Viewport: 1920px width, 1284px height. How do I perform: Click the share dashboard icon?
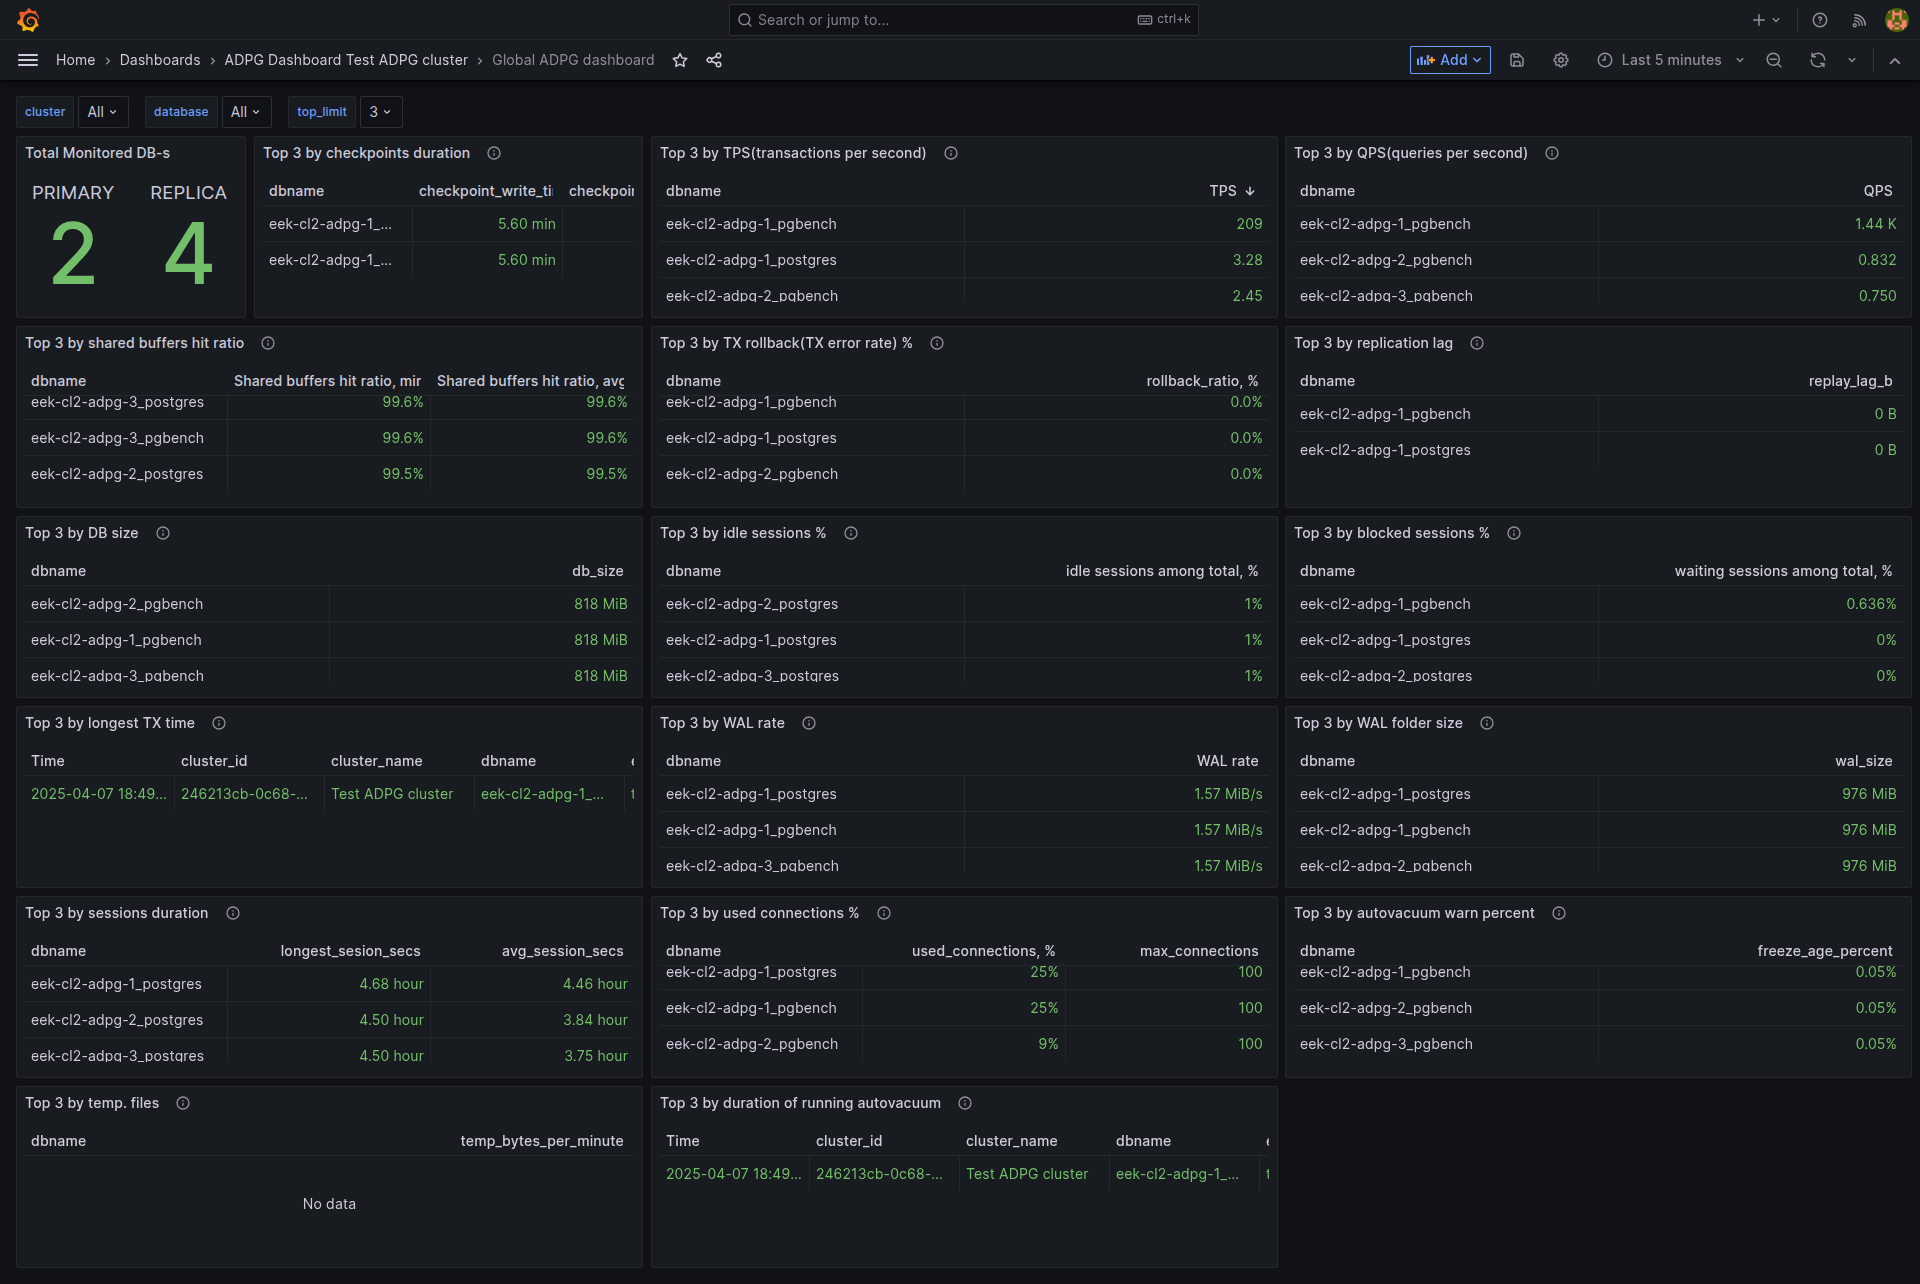pyautogui.click(x=714, y=60)
